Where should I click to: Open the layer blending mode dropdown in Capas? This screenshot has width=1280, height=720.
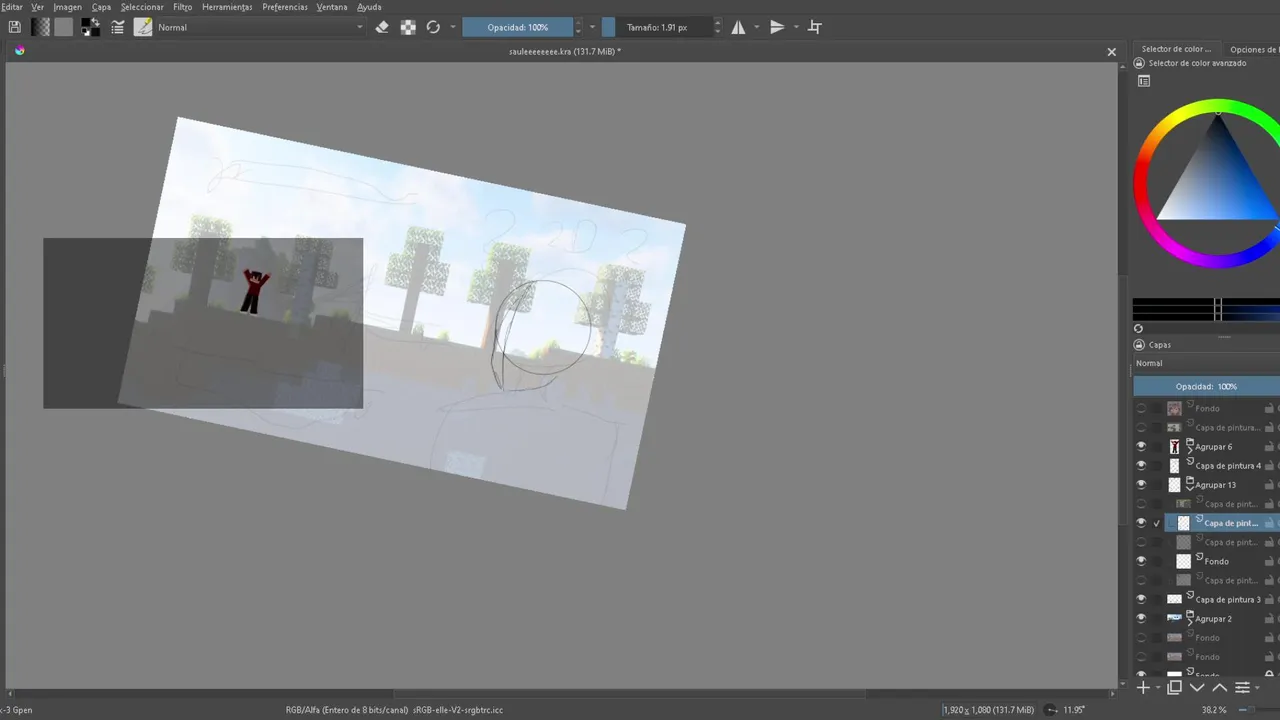(1206, 363)
